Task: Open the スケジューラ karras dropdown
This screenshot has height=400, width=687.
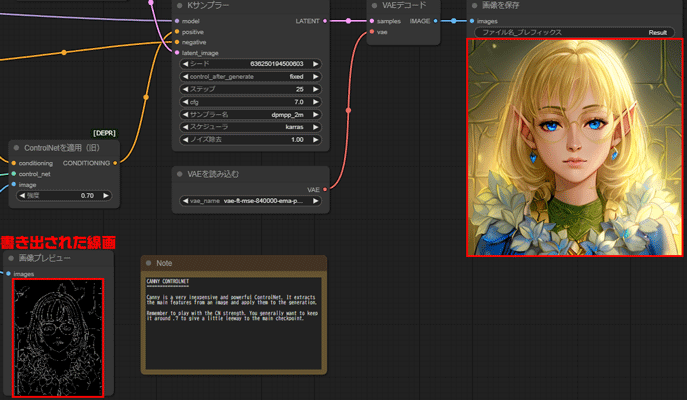Action: (x=250, y=127)
